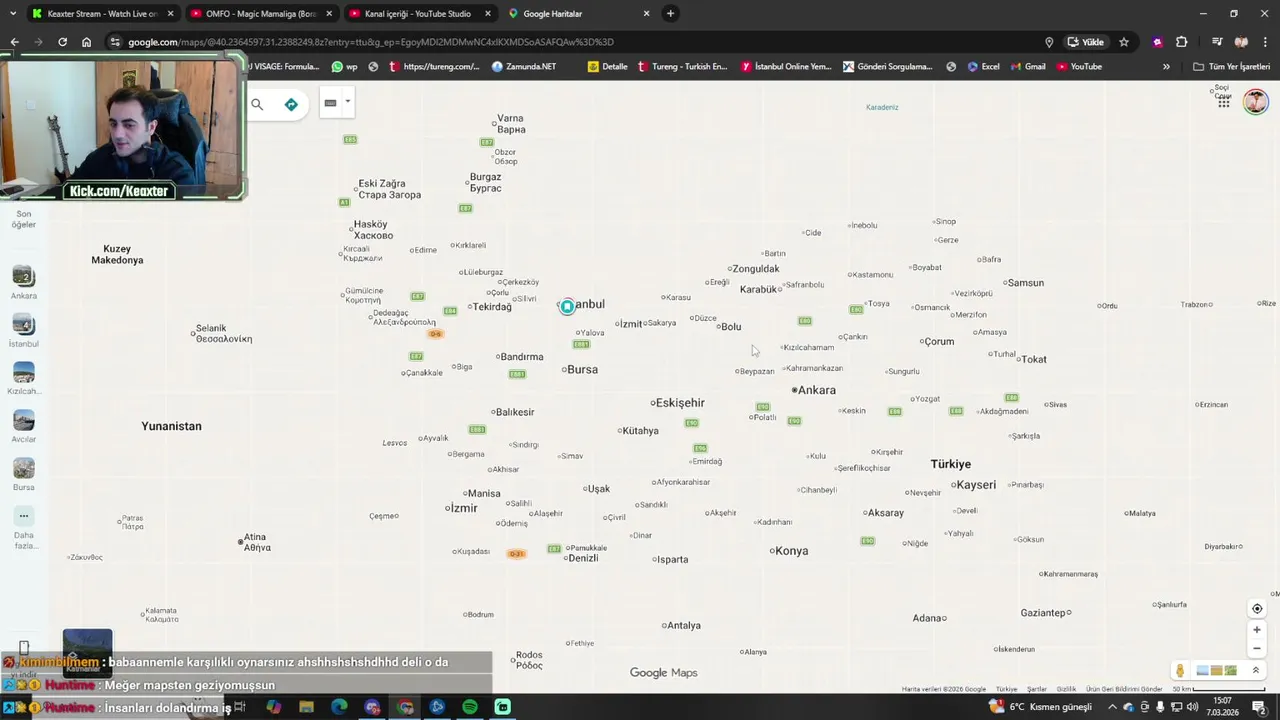Viewport: 1280px width, 720px height.
Task: Open the keyboard input tools dropdown arrow
Action: click(348, 102)
